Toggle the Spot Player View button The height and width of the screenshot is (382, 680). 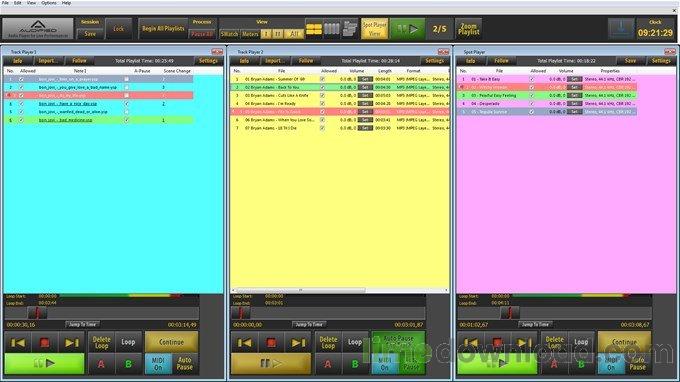tap(374, 29)
